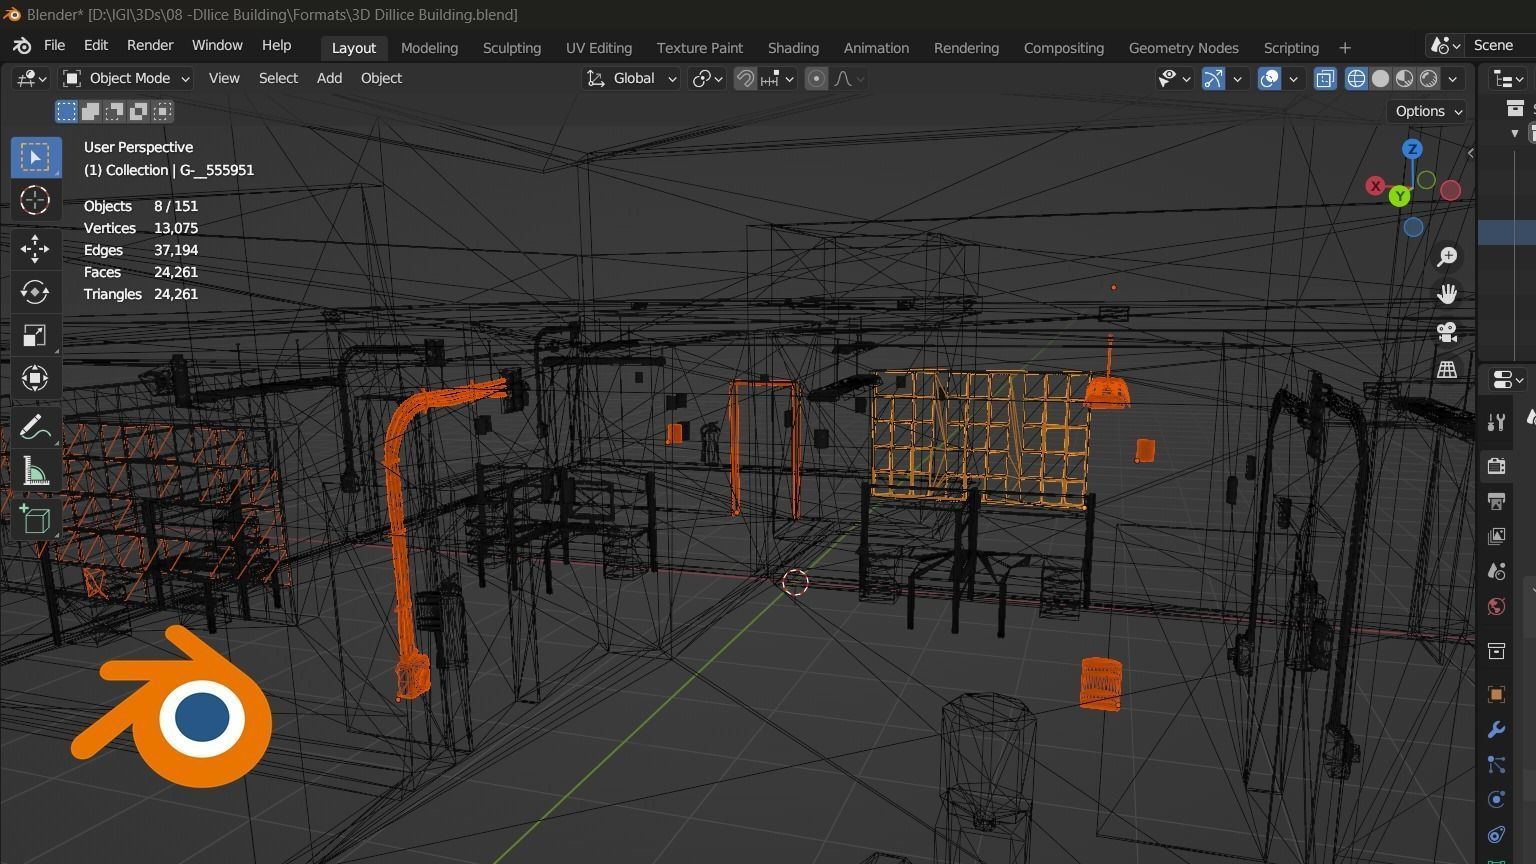This screenshot has height=864, width=1536.
Task: Switch to the Shading workspace tab
Action: tap(793, 48)
